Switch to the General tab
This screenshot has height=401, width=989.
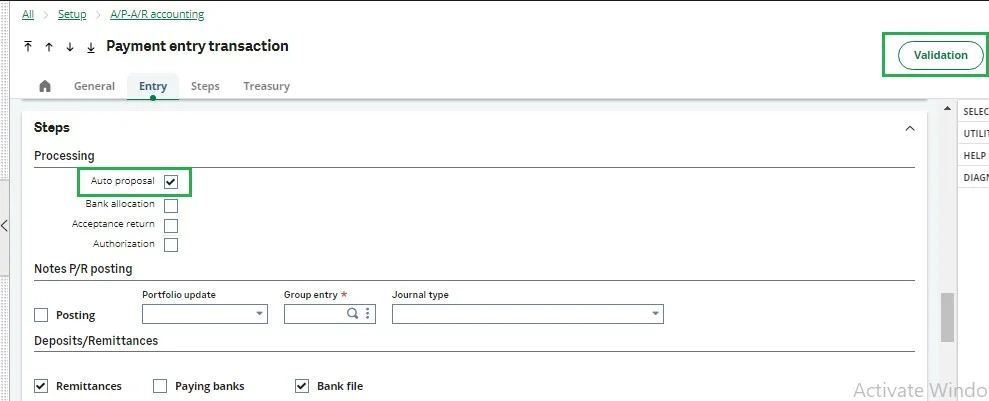point(94,86)
